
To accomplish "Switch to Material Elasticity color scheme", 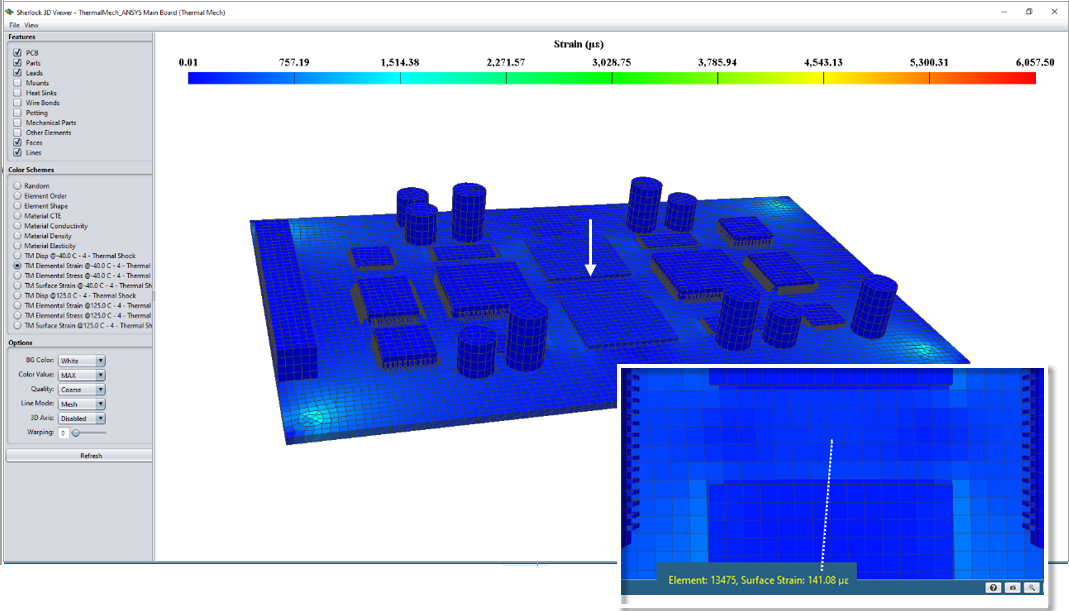I will pos(17,245).
